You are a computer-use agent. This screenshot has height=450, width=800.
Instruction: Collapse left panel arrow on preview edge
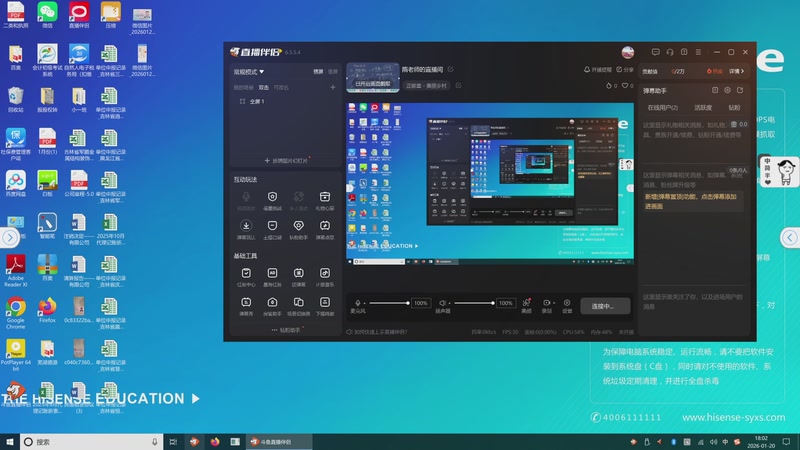pos(350,188)
